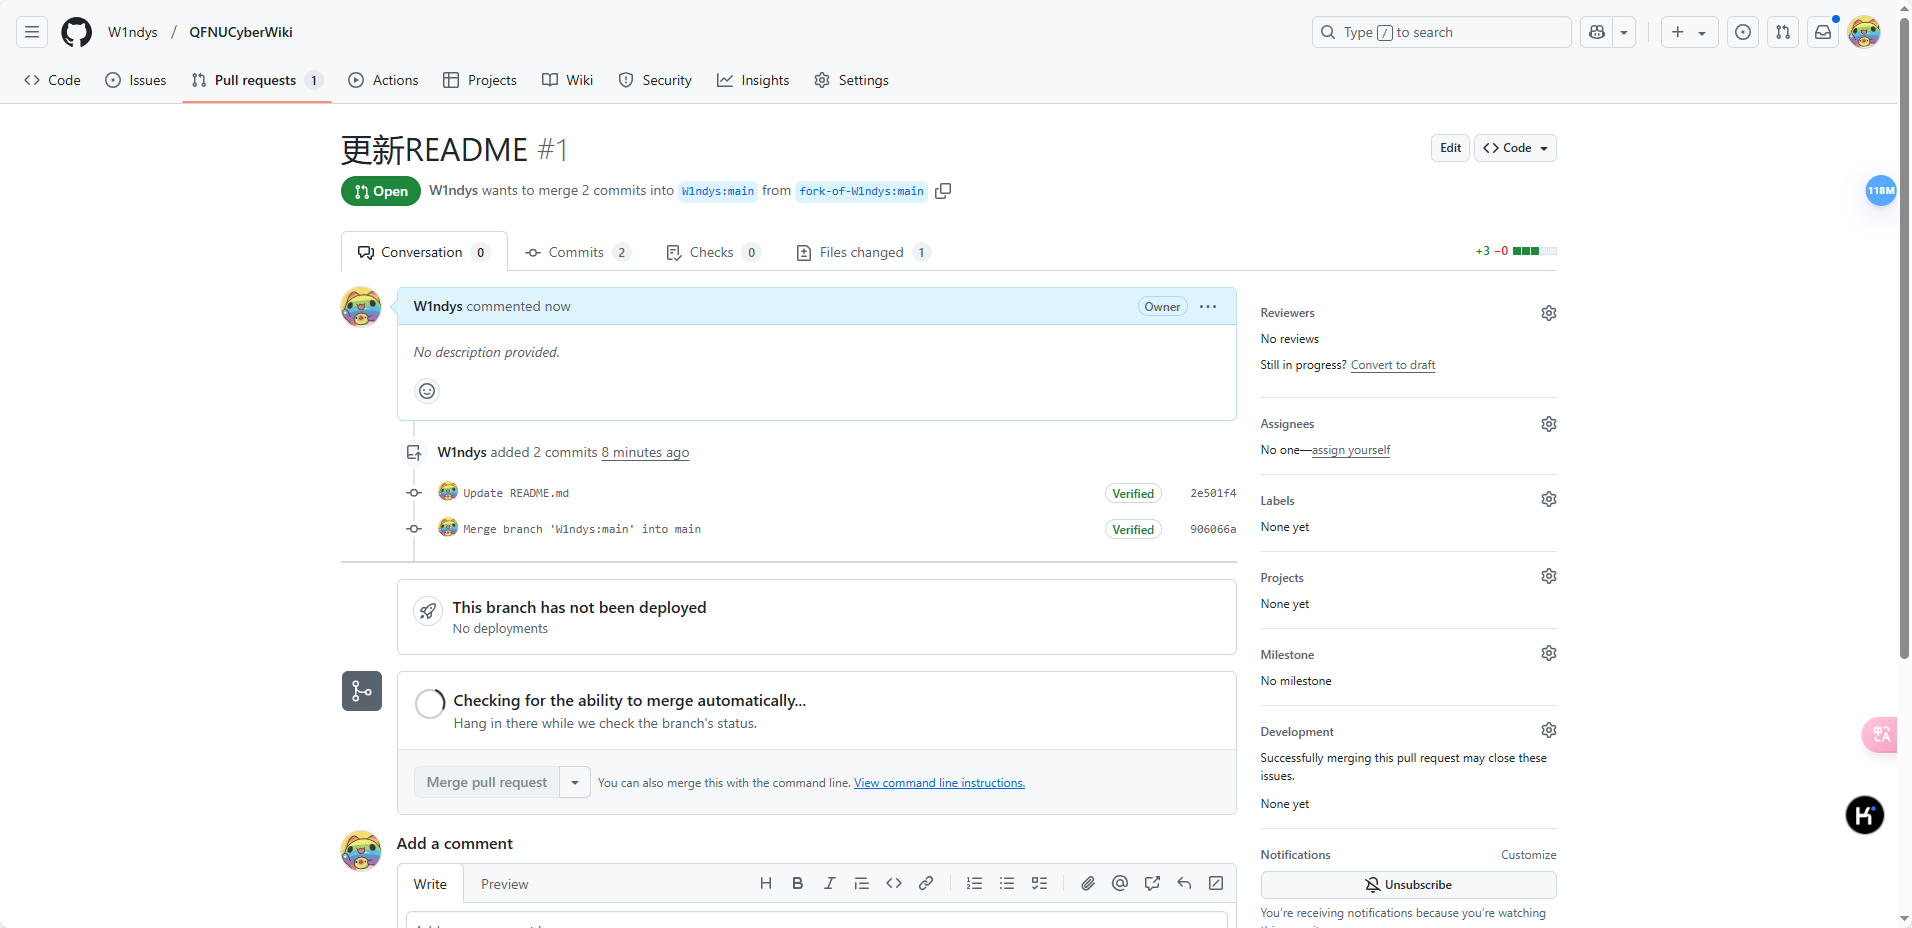Image resolution: width=1912 pixels, height=928 pixels.
Task: Click Convert to draft link
Action: (1393, 365)
